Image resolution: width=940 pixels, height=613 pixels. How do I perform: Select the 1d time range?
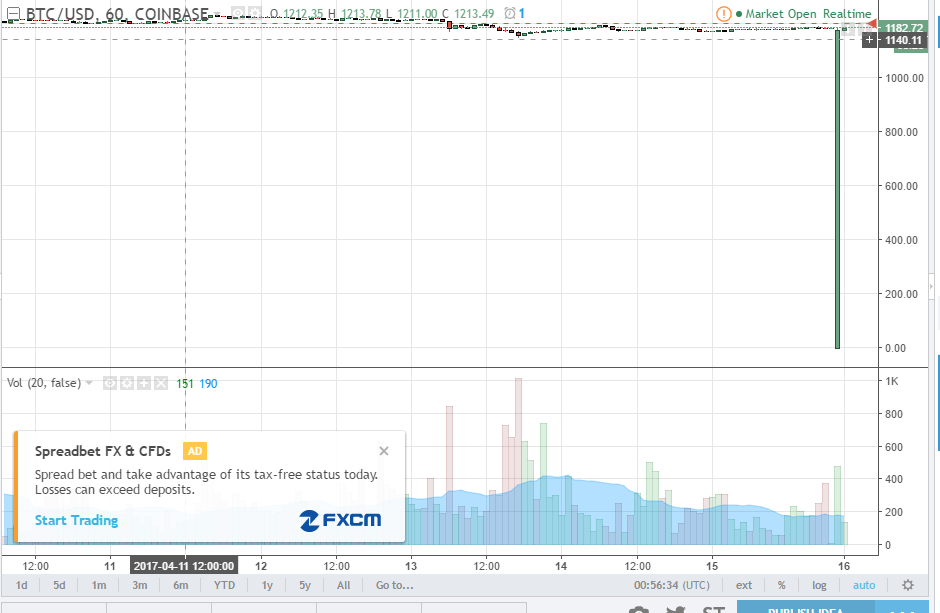[x=22, y=585]
